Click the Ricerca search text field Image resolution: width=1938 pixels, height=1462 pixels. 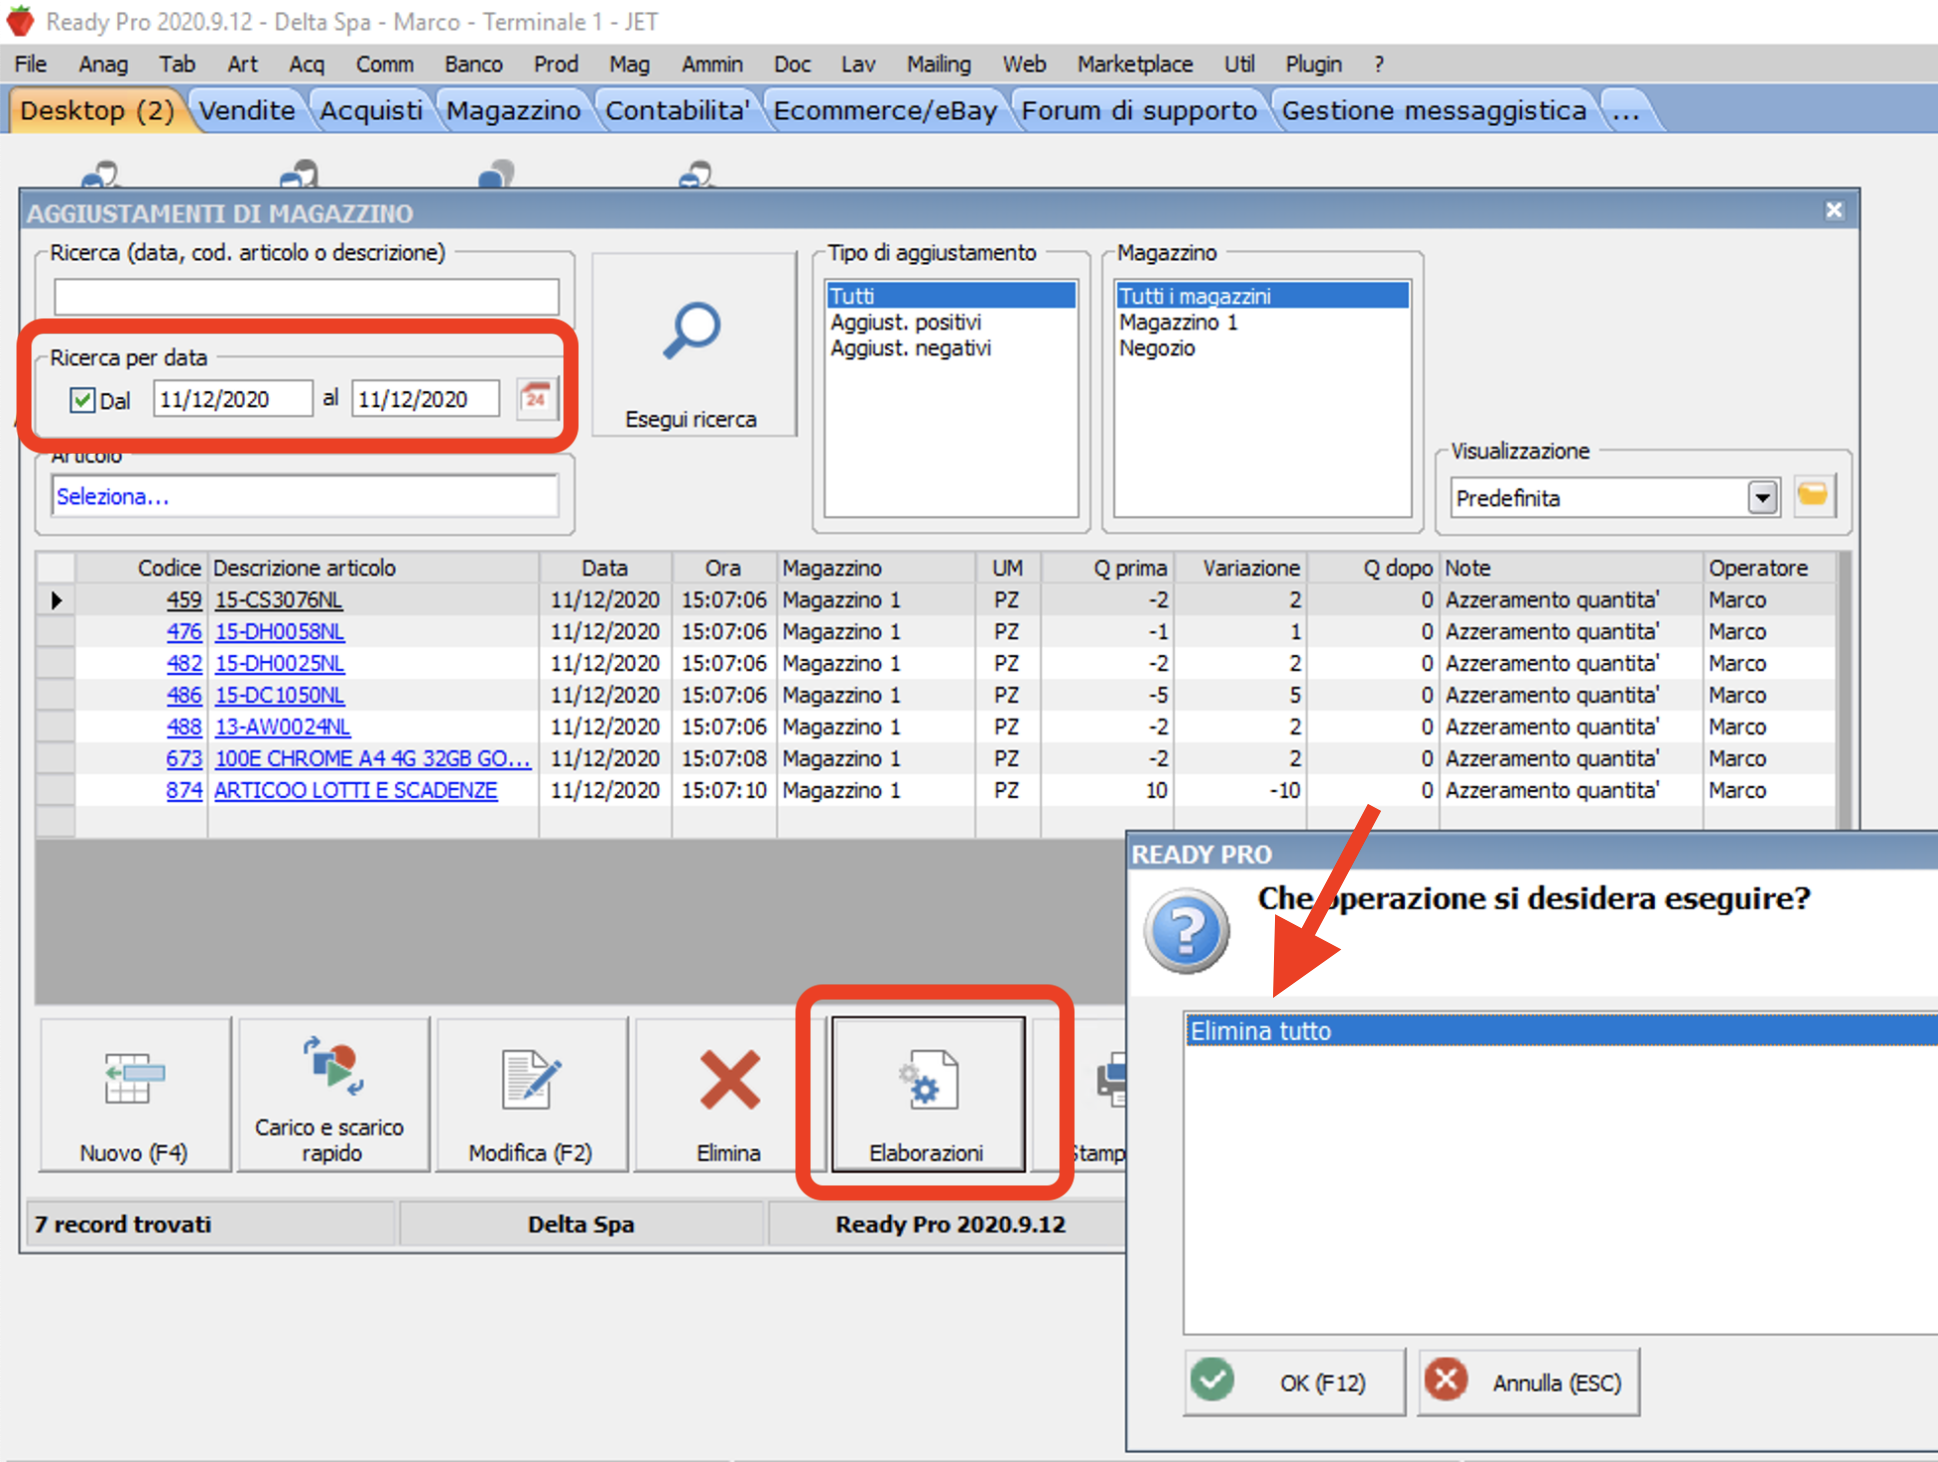tap(306, 297)
